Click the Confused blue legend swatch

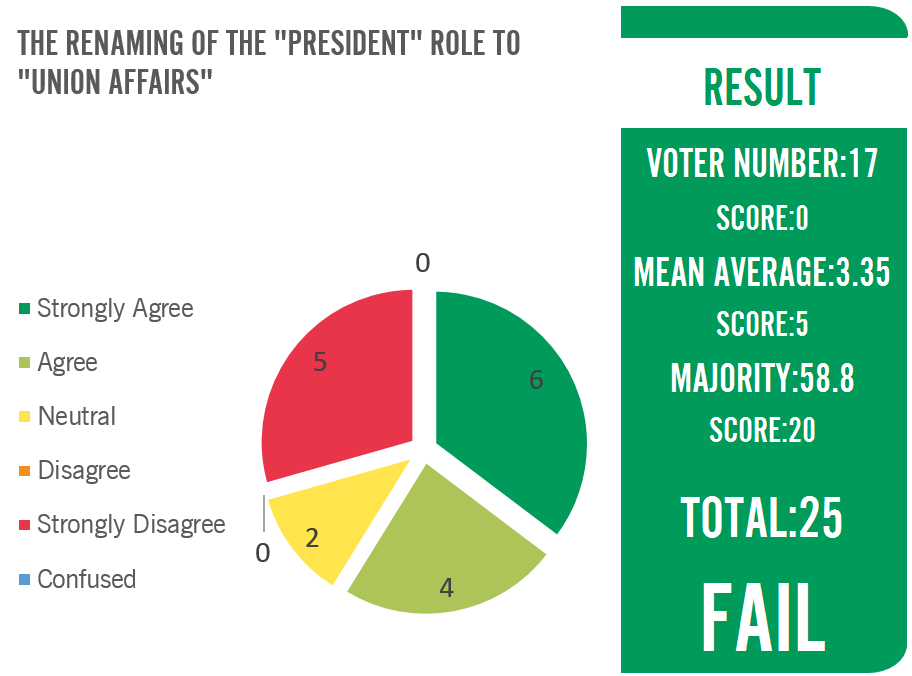(26, 579)
